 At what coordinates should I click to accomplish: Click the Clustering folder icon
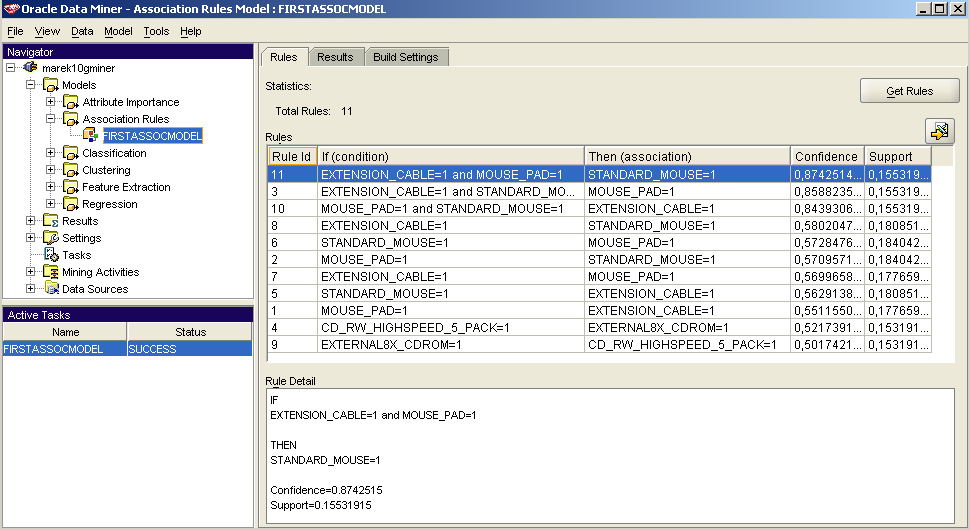[71, 169]
